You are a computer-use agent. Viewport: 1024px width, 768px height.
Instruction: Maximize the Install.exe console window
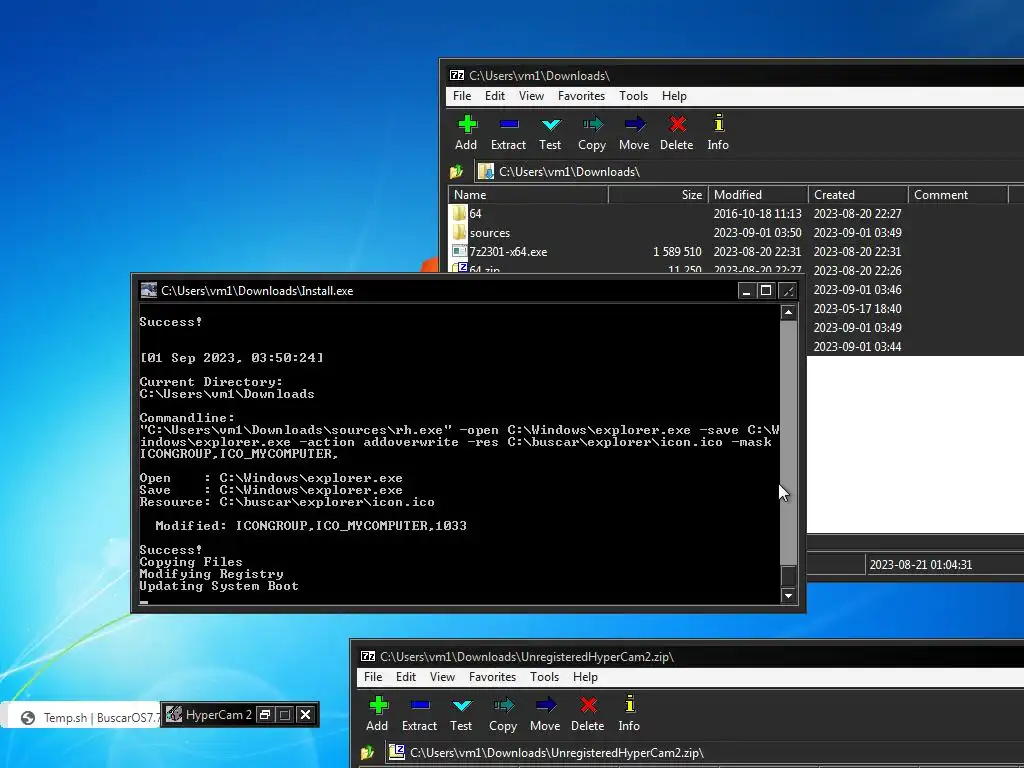[766, 291]
